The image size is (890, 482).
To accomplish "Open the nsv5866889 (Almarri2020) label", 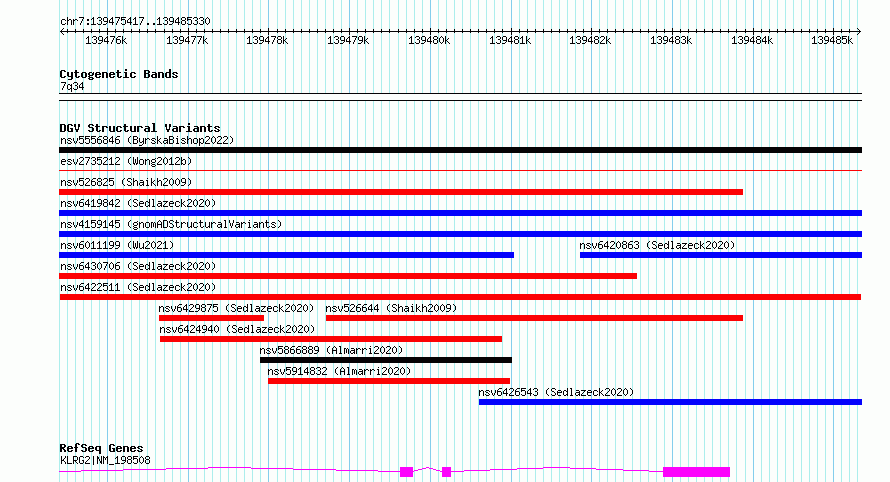I will (x=331, y=350).
